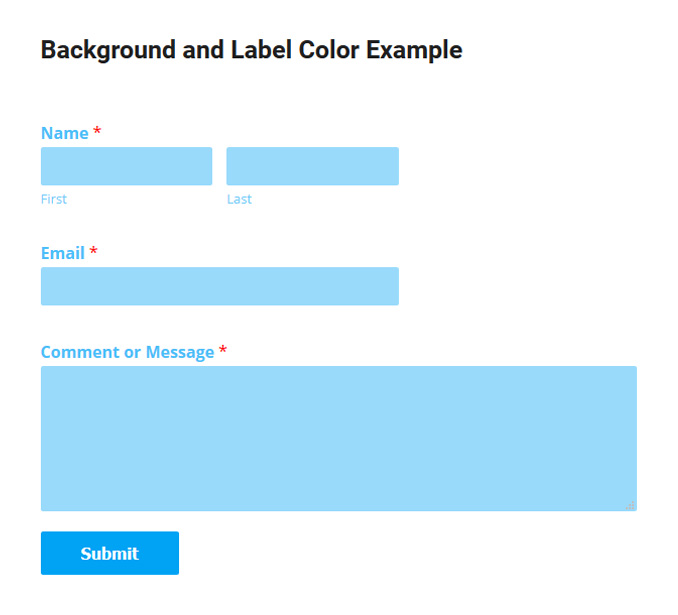The height and width of the screenshot is (615, 678).
Task: Click the Last name input field
Action: (x=312, y=166)
